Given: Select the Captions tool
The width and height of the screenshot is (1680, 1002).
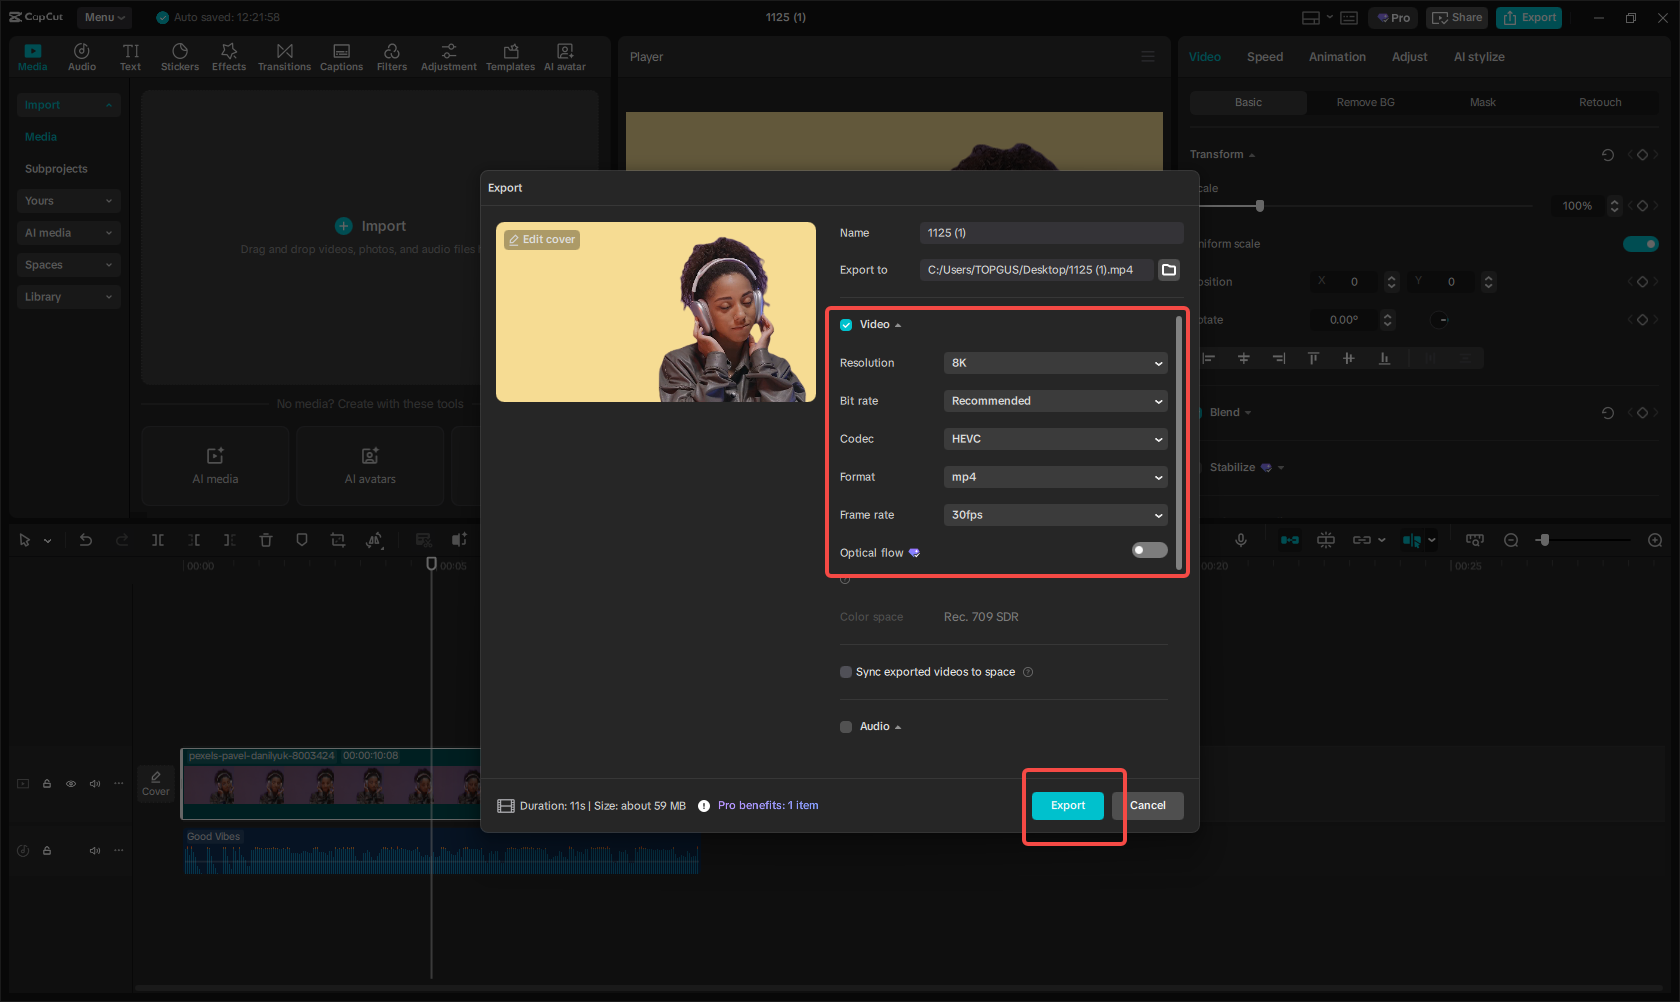Looking at the screenshot, I should [x=341, y=56].
